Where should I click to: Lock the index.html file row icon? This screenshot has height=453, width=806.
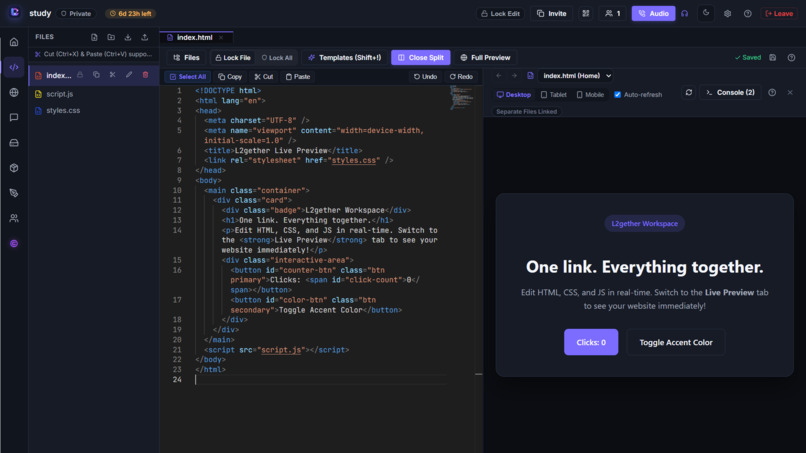coord(80,75)
